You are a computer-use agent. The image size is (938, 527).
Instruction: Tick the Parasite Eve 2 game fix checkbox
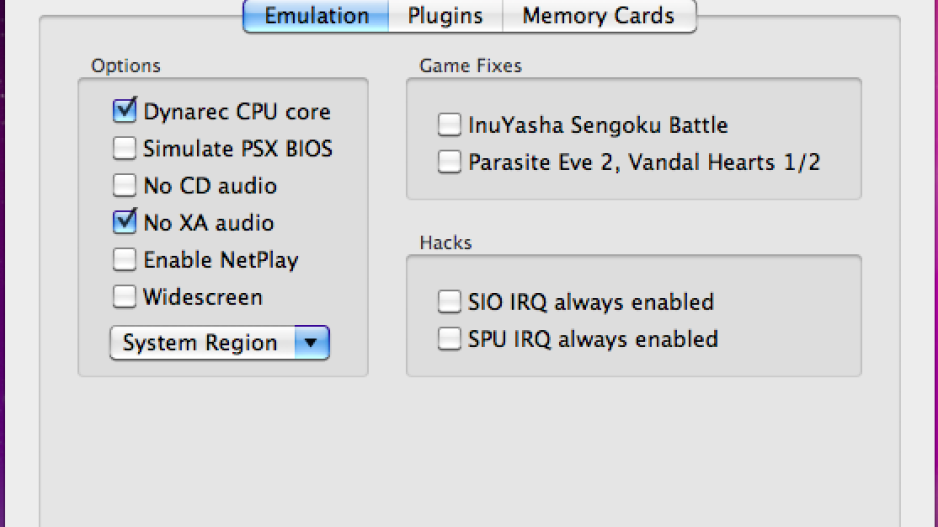point(449,162)
